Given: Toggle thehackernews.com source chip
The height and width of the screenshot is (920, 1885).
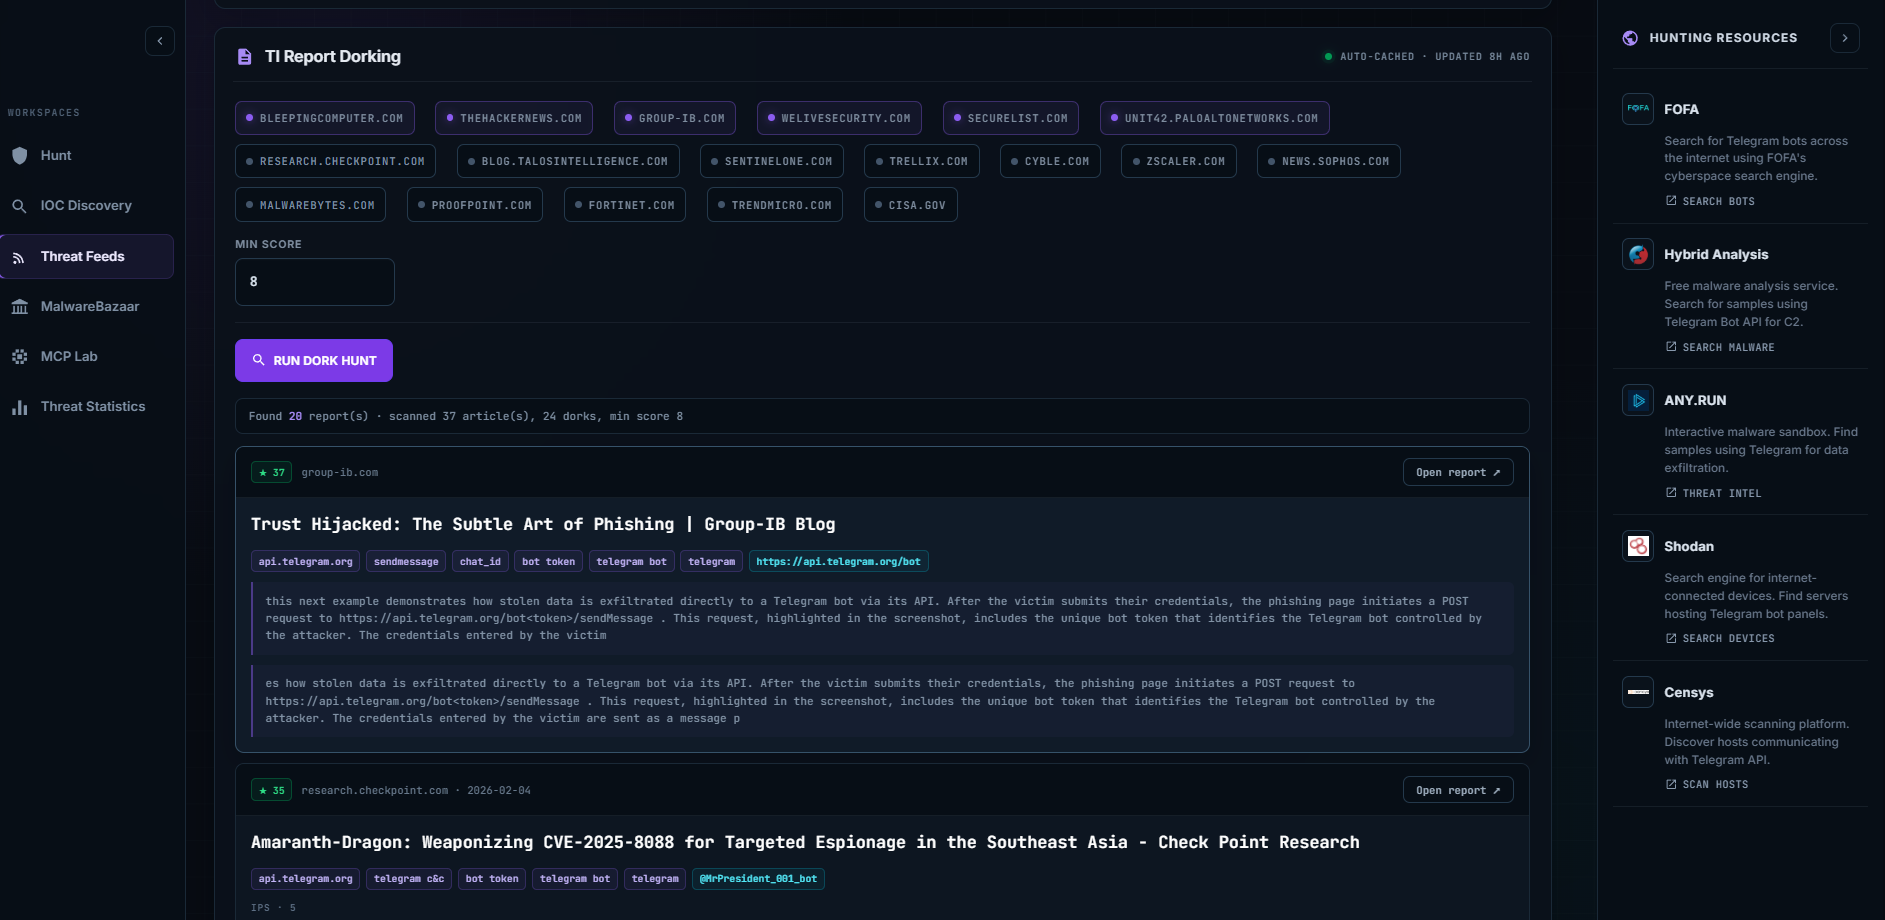Looking at the screenshot, I should 514,118.
